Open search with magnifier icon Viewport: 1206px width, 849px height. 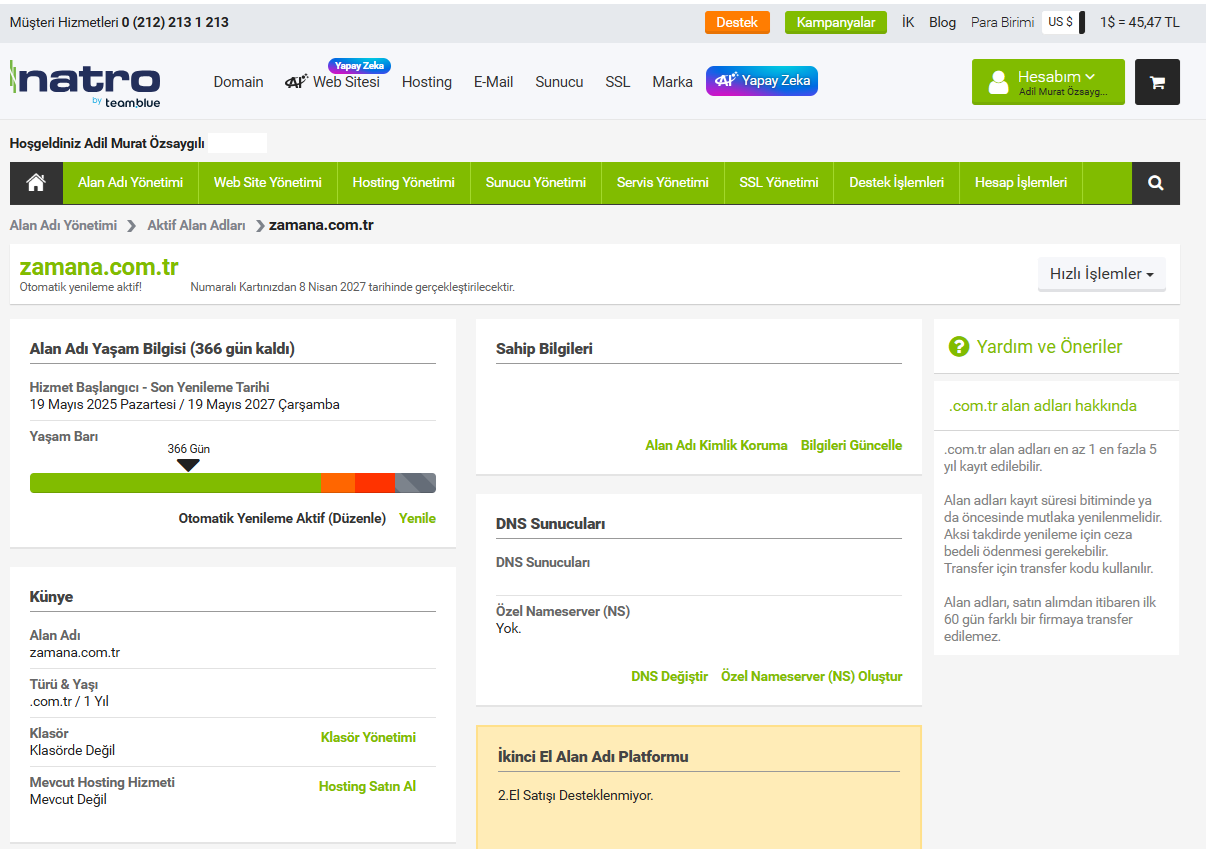point(1156,183)
